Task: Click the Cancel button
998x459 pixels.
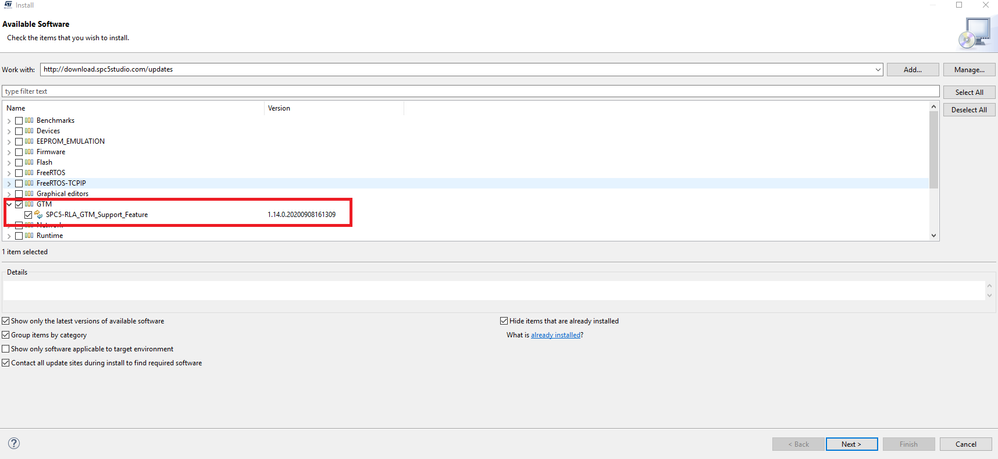Action: click(x=966, y=444)
